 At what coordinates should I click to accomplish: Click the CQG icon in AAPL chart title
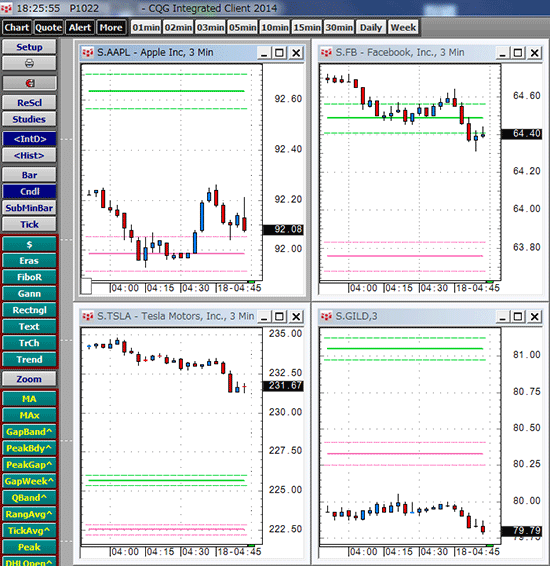(x=88, y=53)
